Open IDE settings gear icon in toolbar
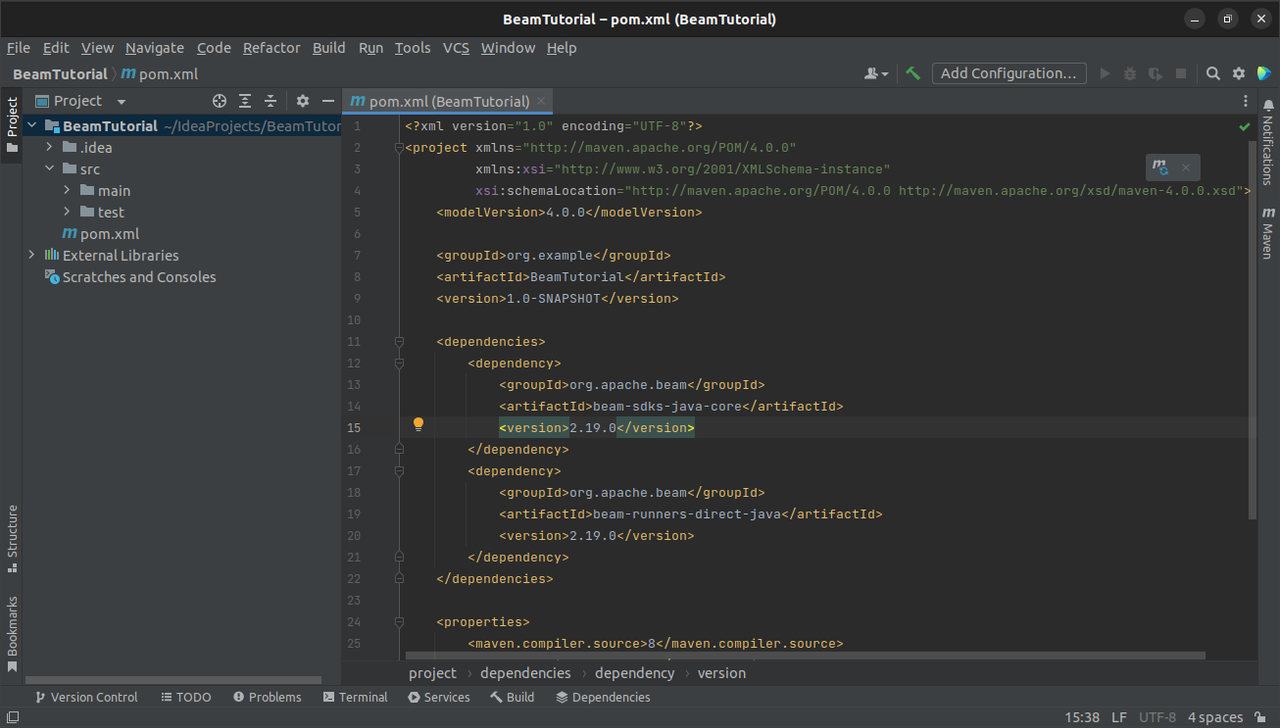Screen dimensions: 1280x728 point(1239,73)
